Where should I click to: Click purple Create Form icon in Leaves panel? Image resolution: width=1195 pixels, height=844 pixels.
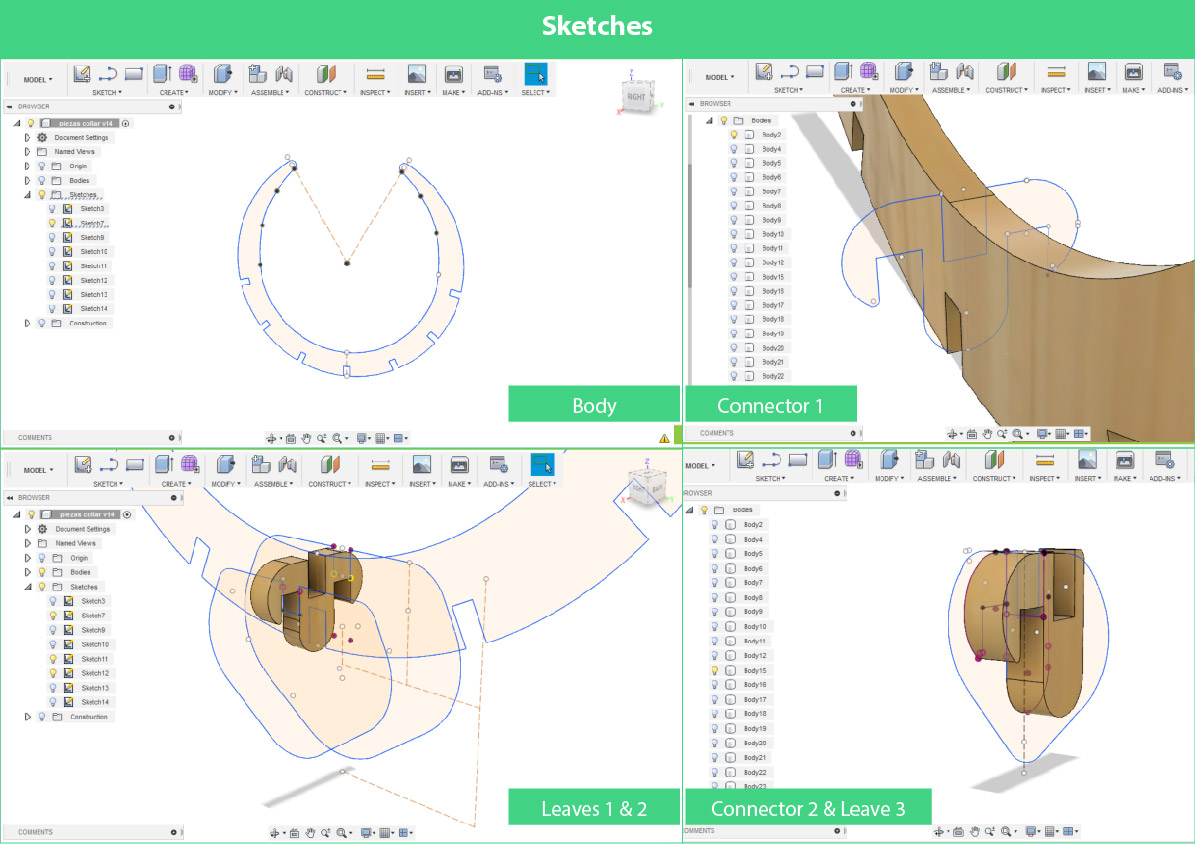[x=189, y=464]
